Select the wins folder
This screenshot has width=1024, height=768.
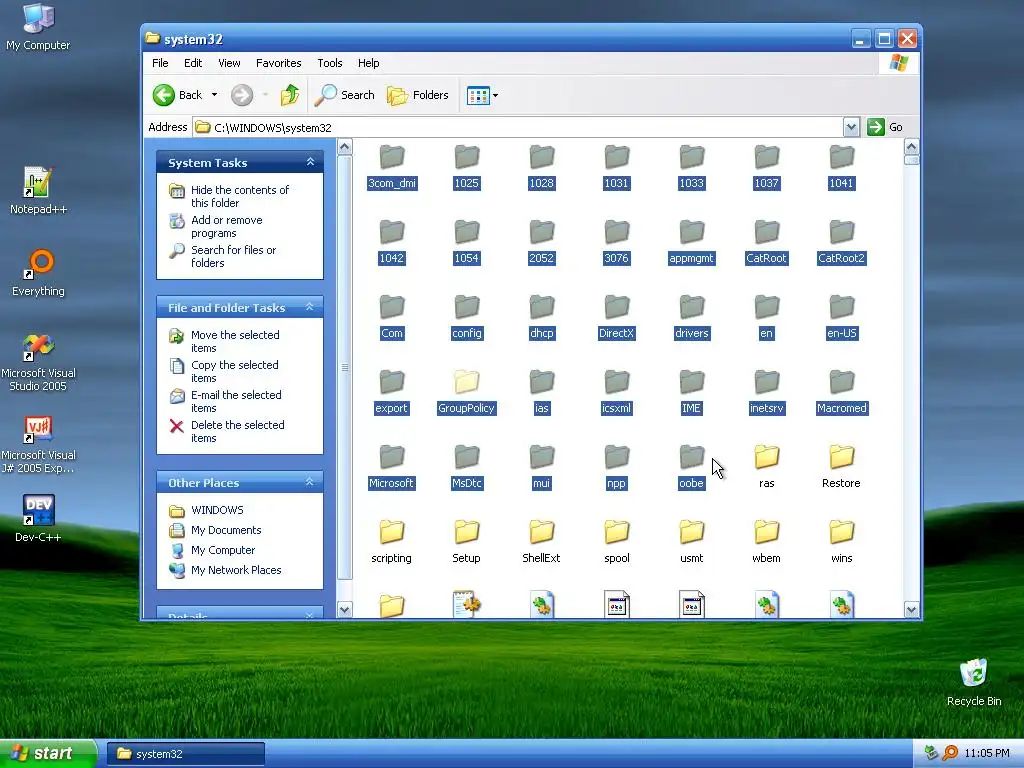(841, 543)
